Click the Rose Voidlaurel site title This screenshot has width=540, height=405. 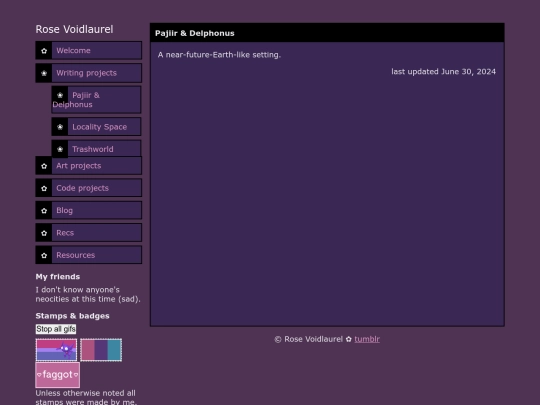74,29
